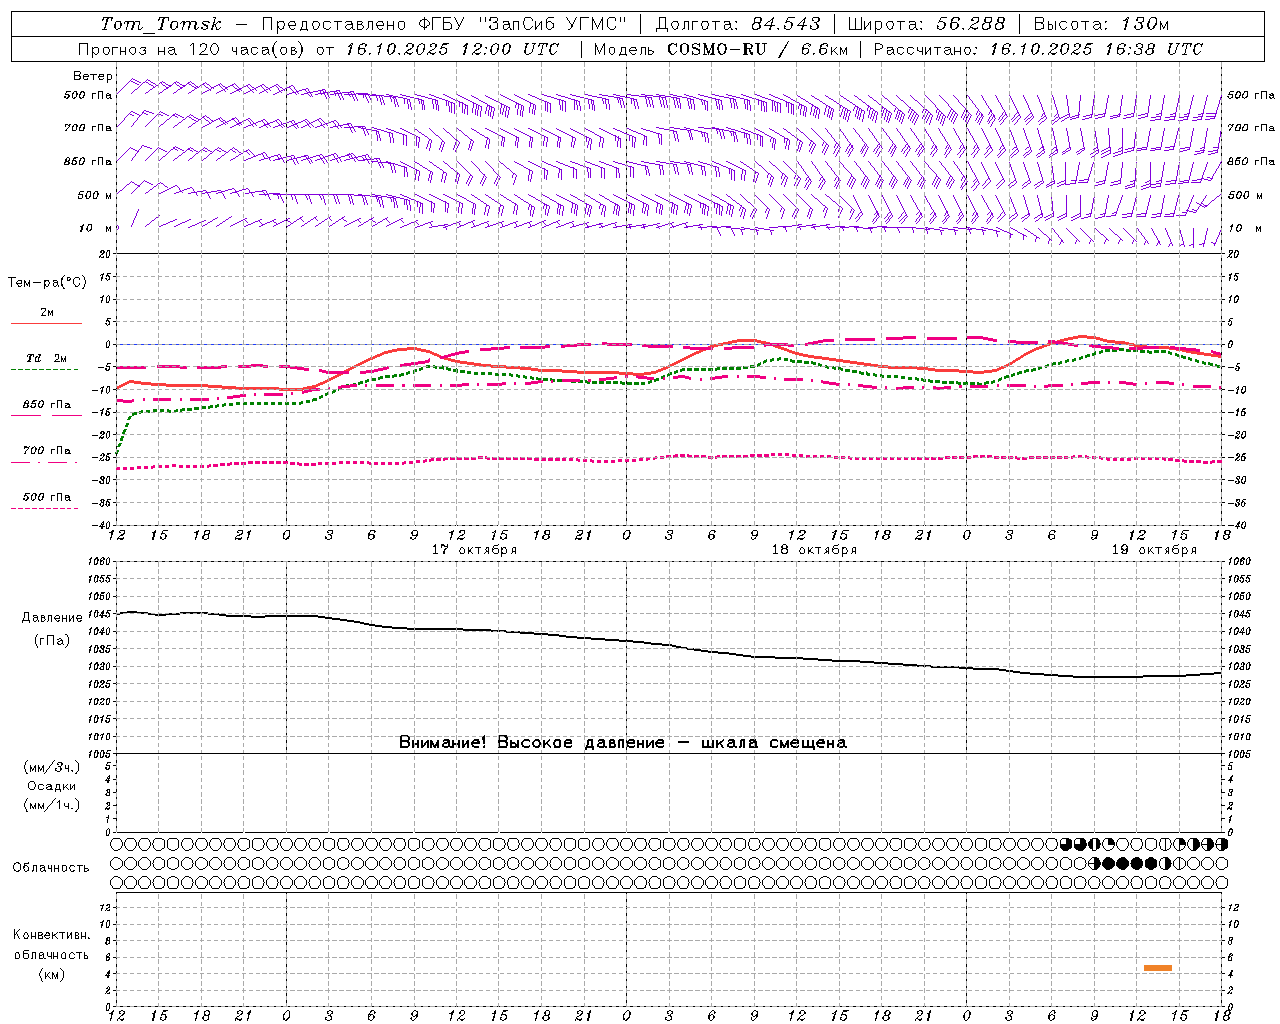Click the (км) unit under convective облачность
1280x1024 pixels.
(51, 974)
